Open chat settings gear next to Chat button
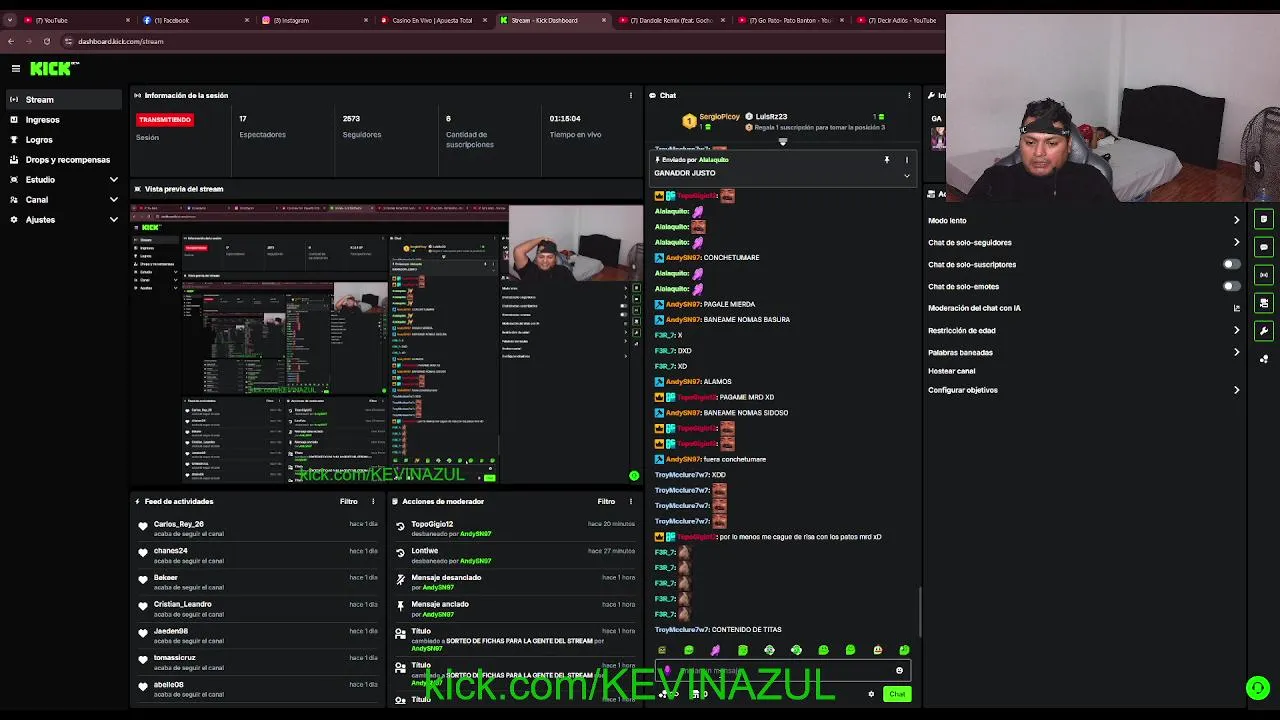Viewport: 1280px width, 720px height. click(871, 694)
